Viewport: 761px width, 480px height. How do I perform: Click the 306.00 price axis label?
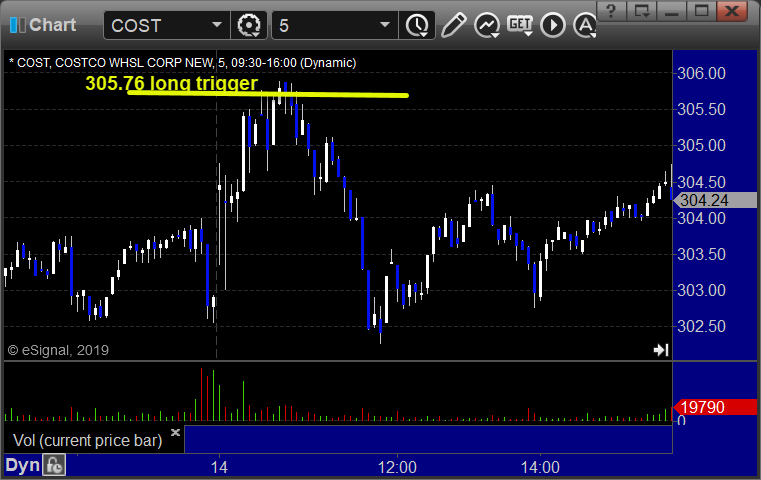point(701,73)
